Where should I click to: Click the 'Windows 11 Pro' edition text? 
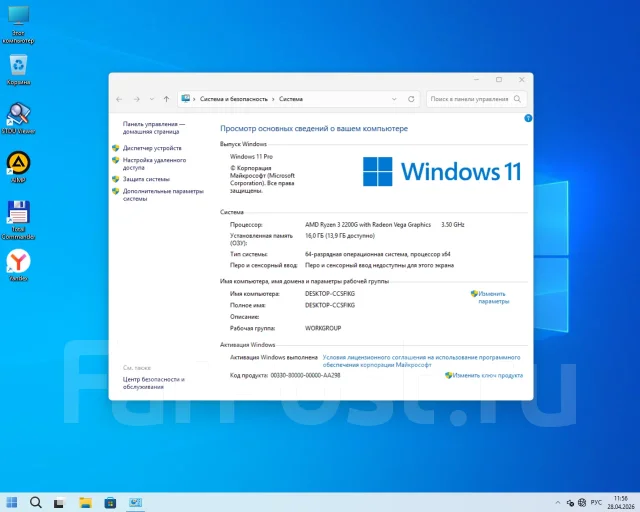coord(251,156)
